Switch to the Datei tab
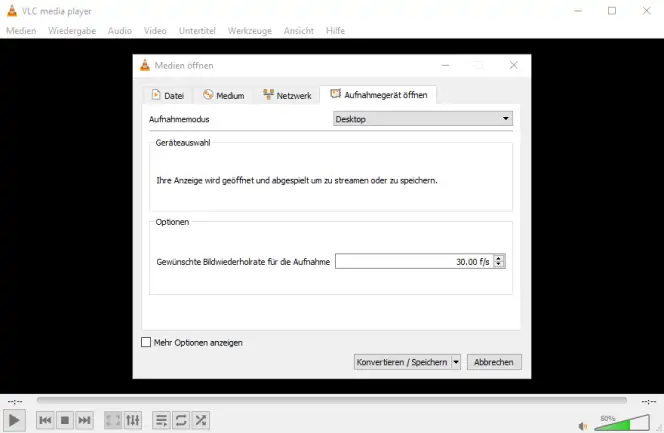The height and width of the screenshot is (433, 664). 168,95
